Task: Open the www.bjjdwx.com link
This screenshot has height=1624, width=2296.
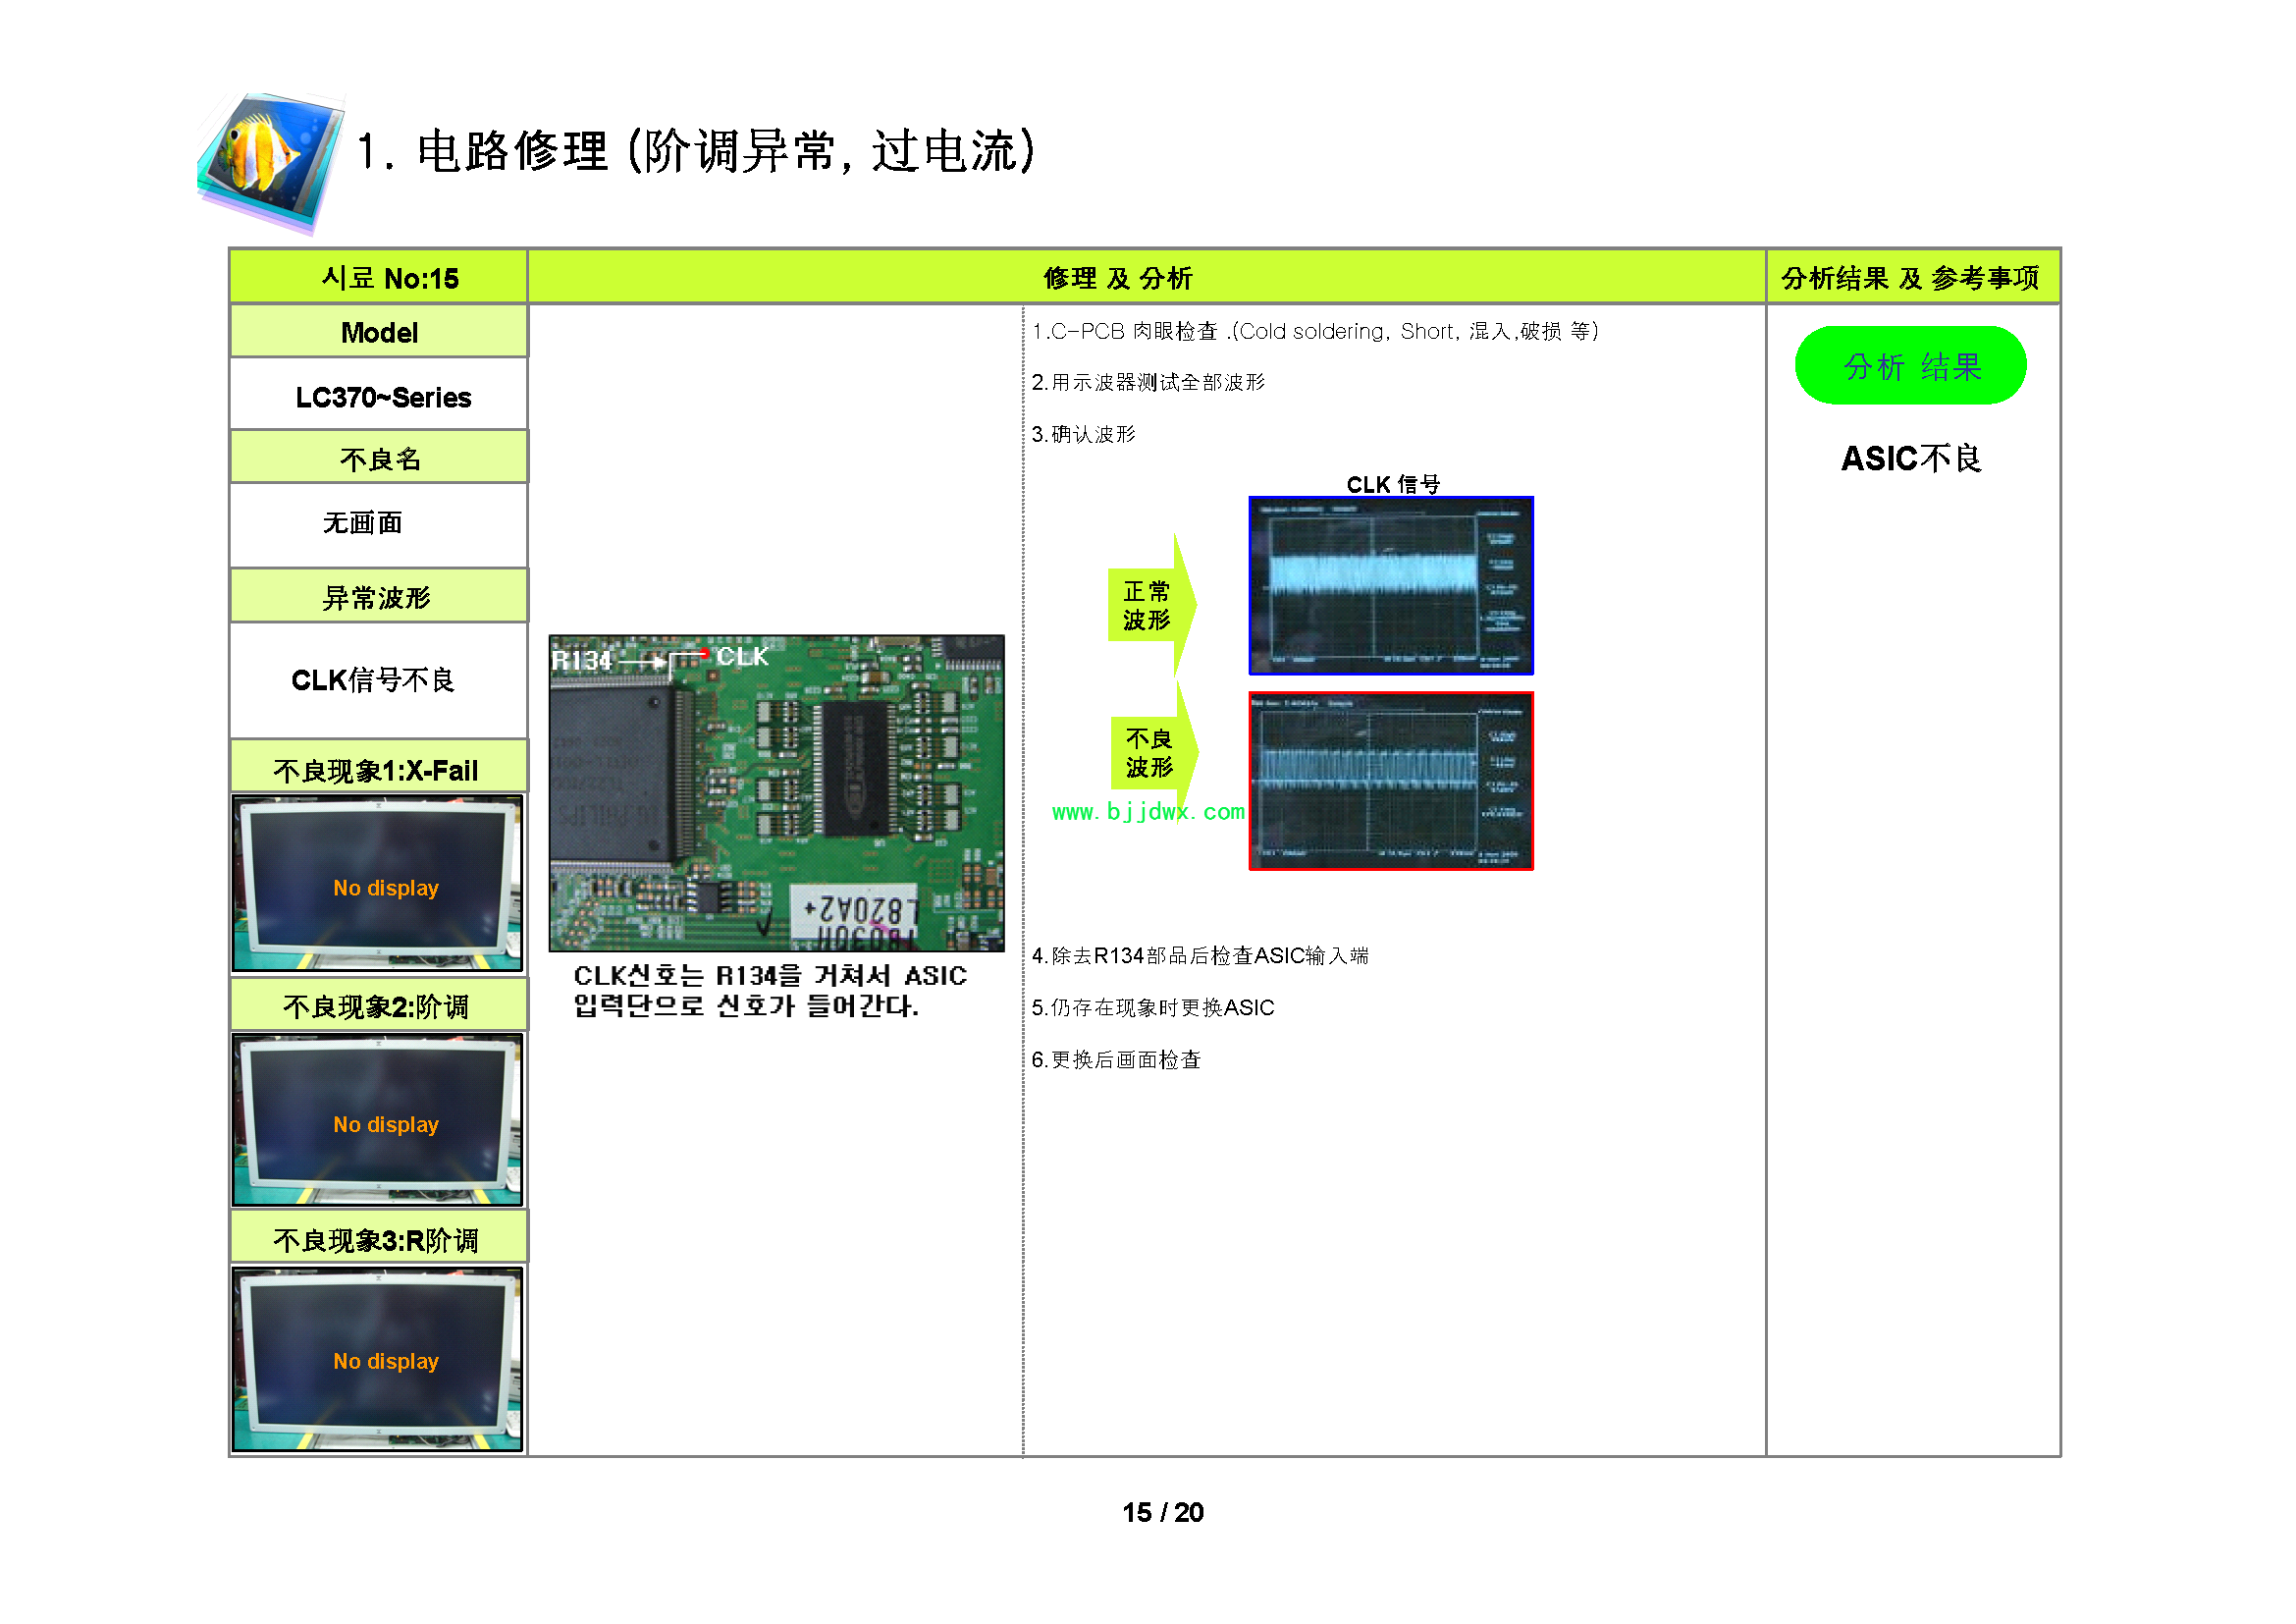Action: click(1147, 812)
